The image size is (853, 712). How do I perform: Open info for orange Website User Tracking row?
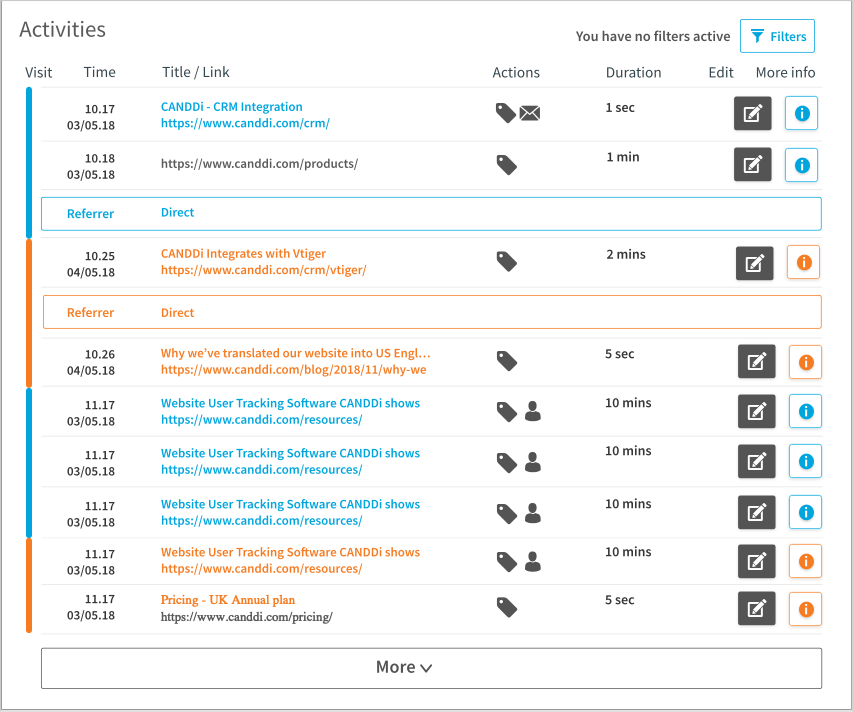805,561
